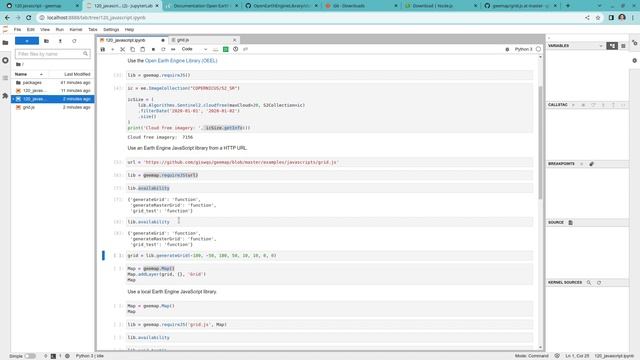Close the grid.js tab
Viewport: 640px width, 360px height.
[x=234, y=40]
